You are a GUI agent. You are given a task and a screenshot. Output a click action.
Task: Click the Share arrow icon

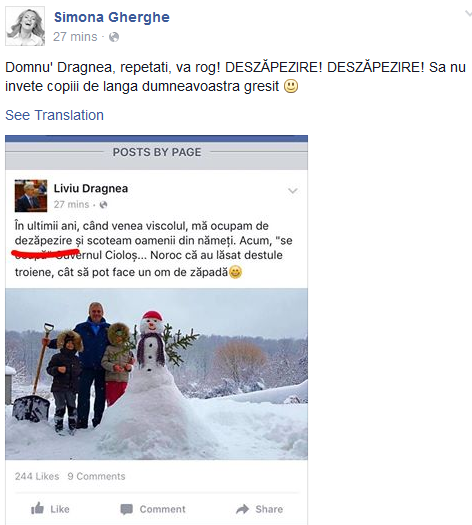tap(242, 509)
